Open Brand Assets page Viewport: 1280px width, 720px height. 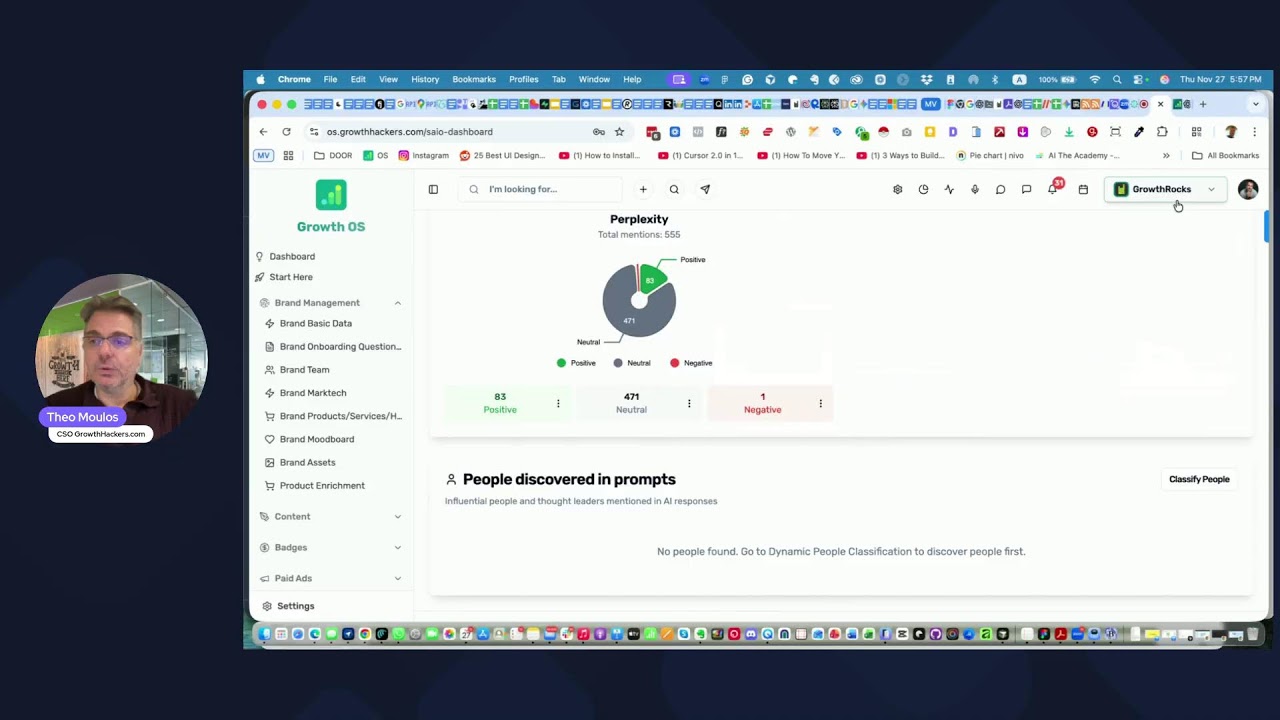pyautogui.click(x=307, y=462)
